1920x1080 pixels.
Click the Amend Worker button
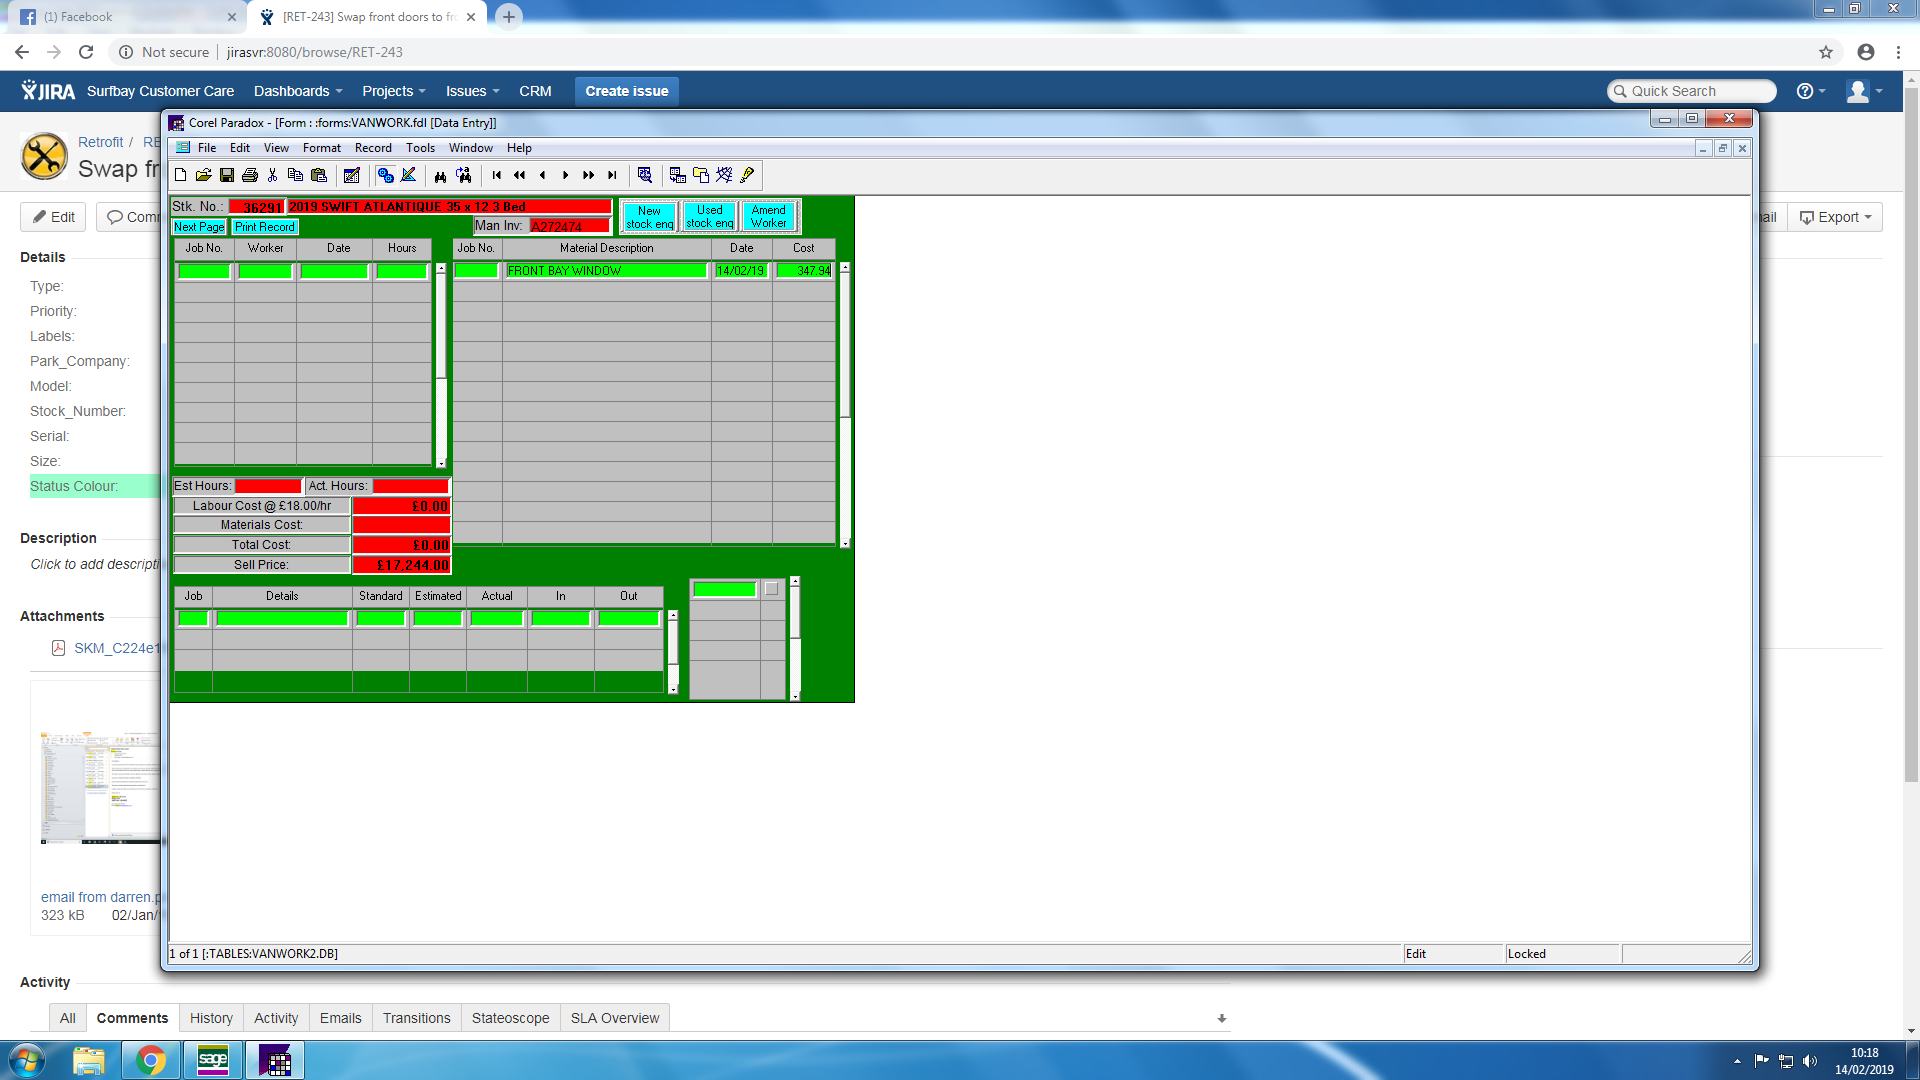[768, 216]
